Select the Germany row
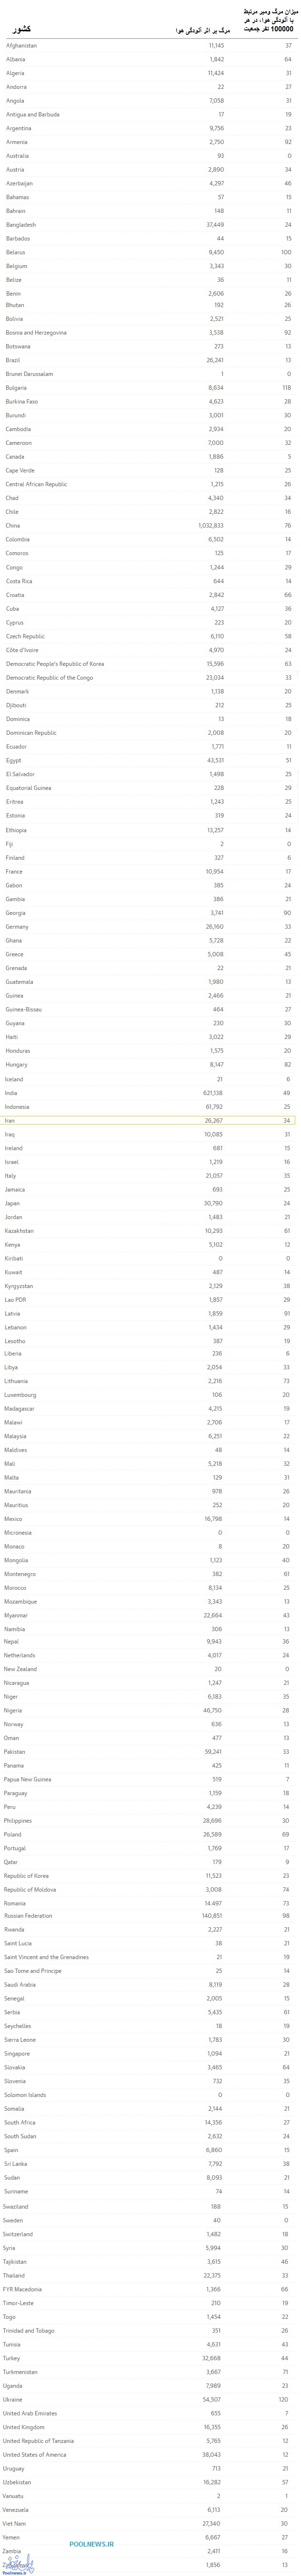The height and width of the screenshot is (2576, 301). [150, 926]
